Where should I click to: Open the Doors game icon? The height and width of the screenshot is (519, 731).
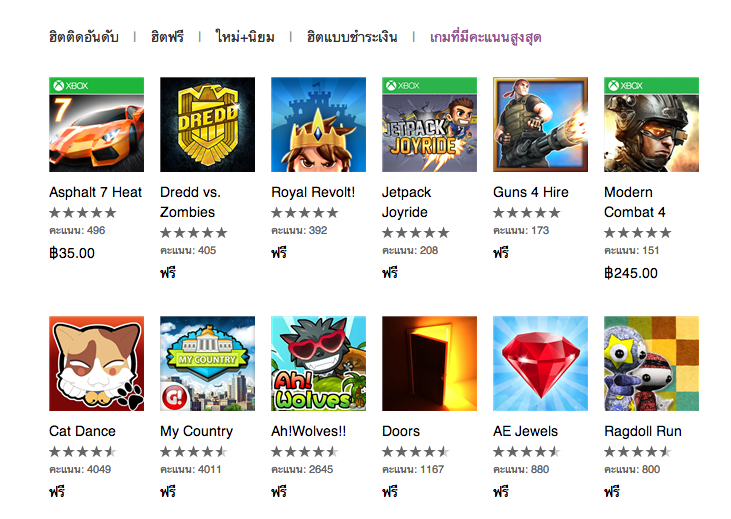pos(429,364)
